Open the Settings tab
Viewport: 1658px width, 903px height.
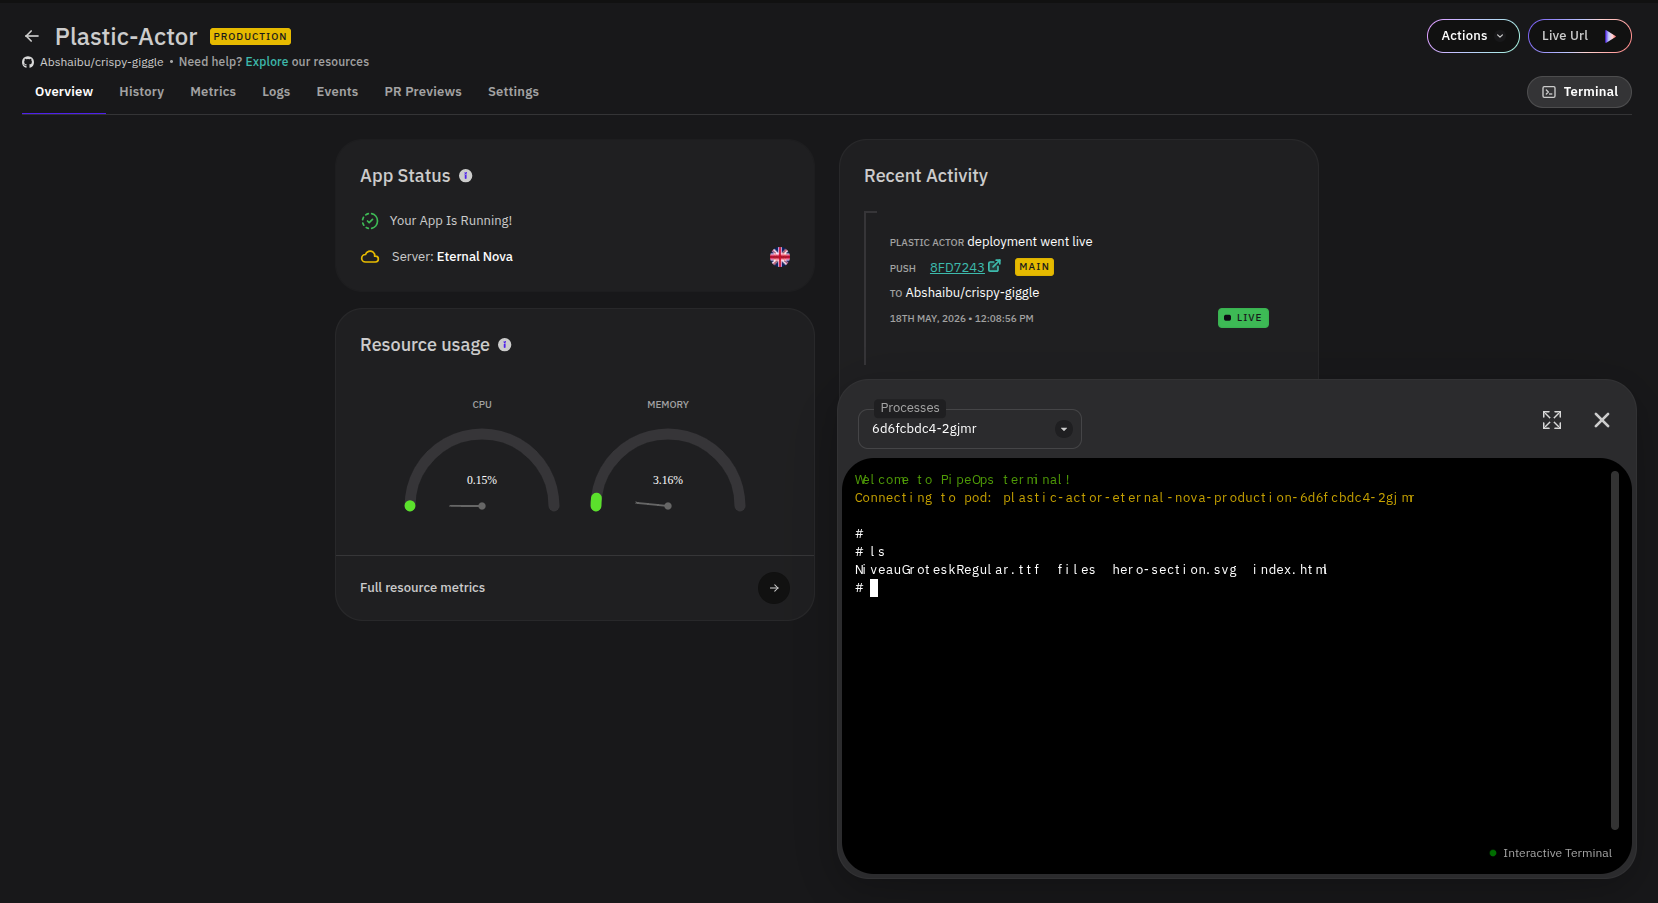point(513,92)
